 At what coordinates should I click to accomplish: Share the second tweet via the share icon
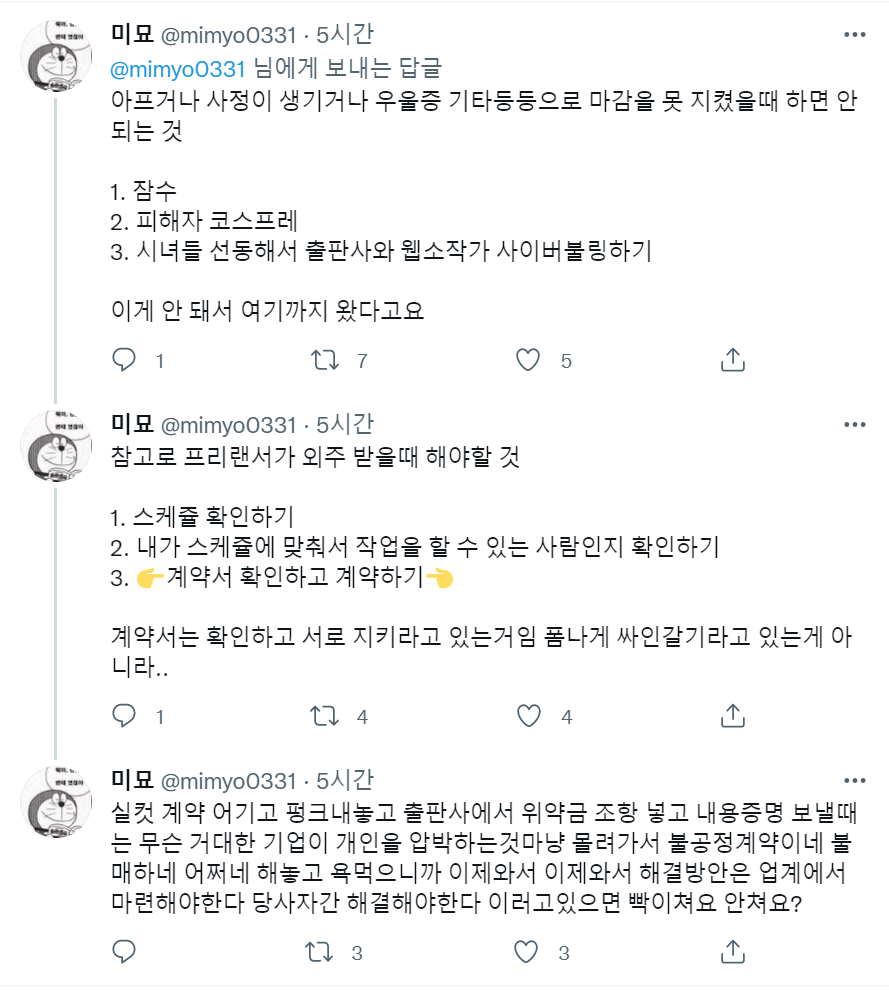(733, 715)
